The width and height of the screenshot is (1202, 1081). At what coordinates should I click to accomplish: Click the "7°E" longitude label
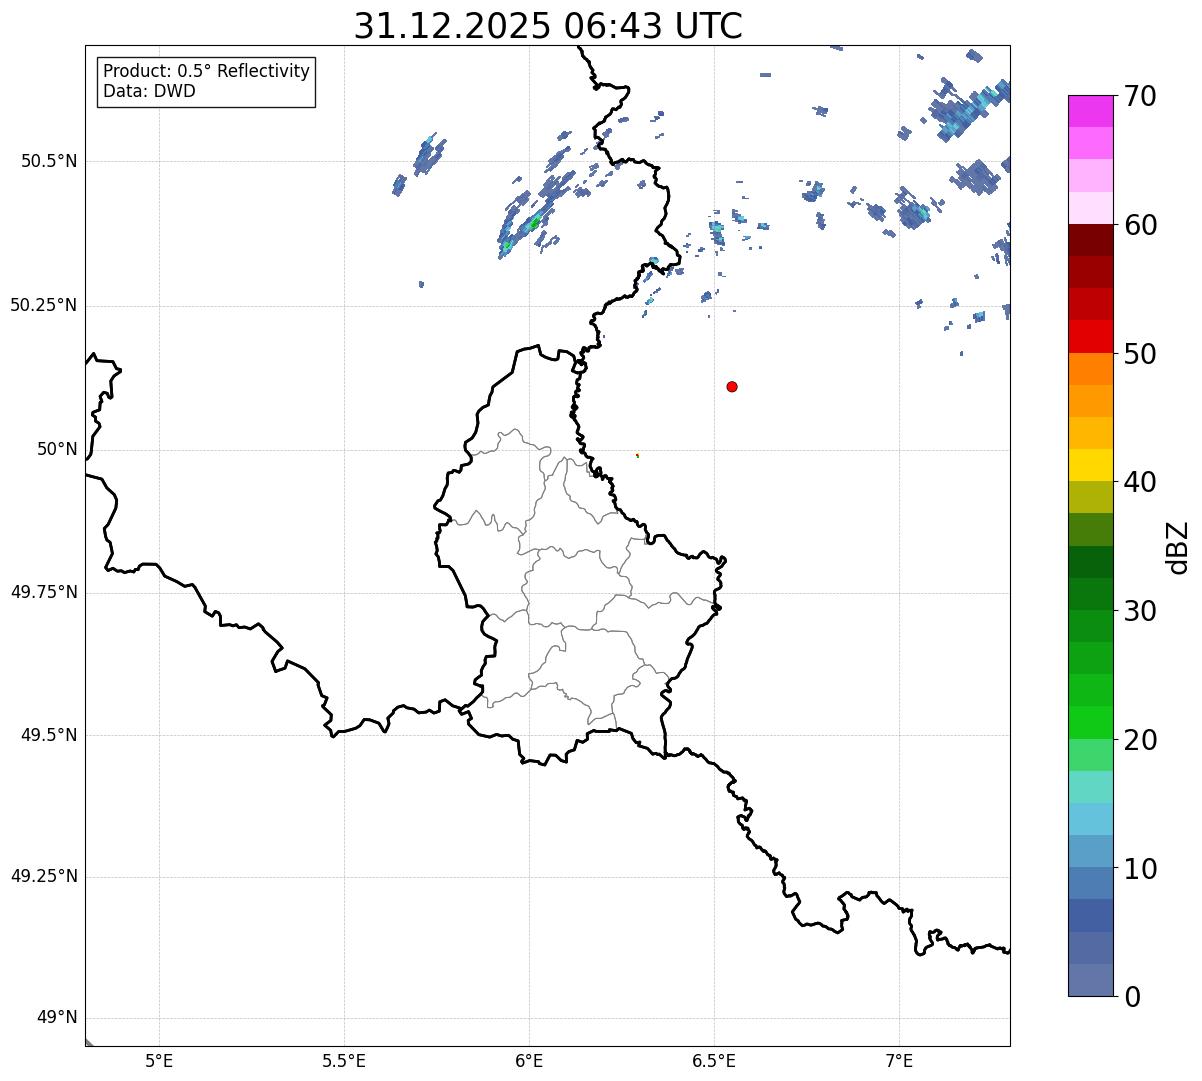pyautogui.click(x=899, y=1061)
